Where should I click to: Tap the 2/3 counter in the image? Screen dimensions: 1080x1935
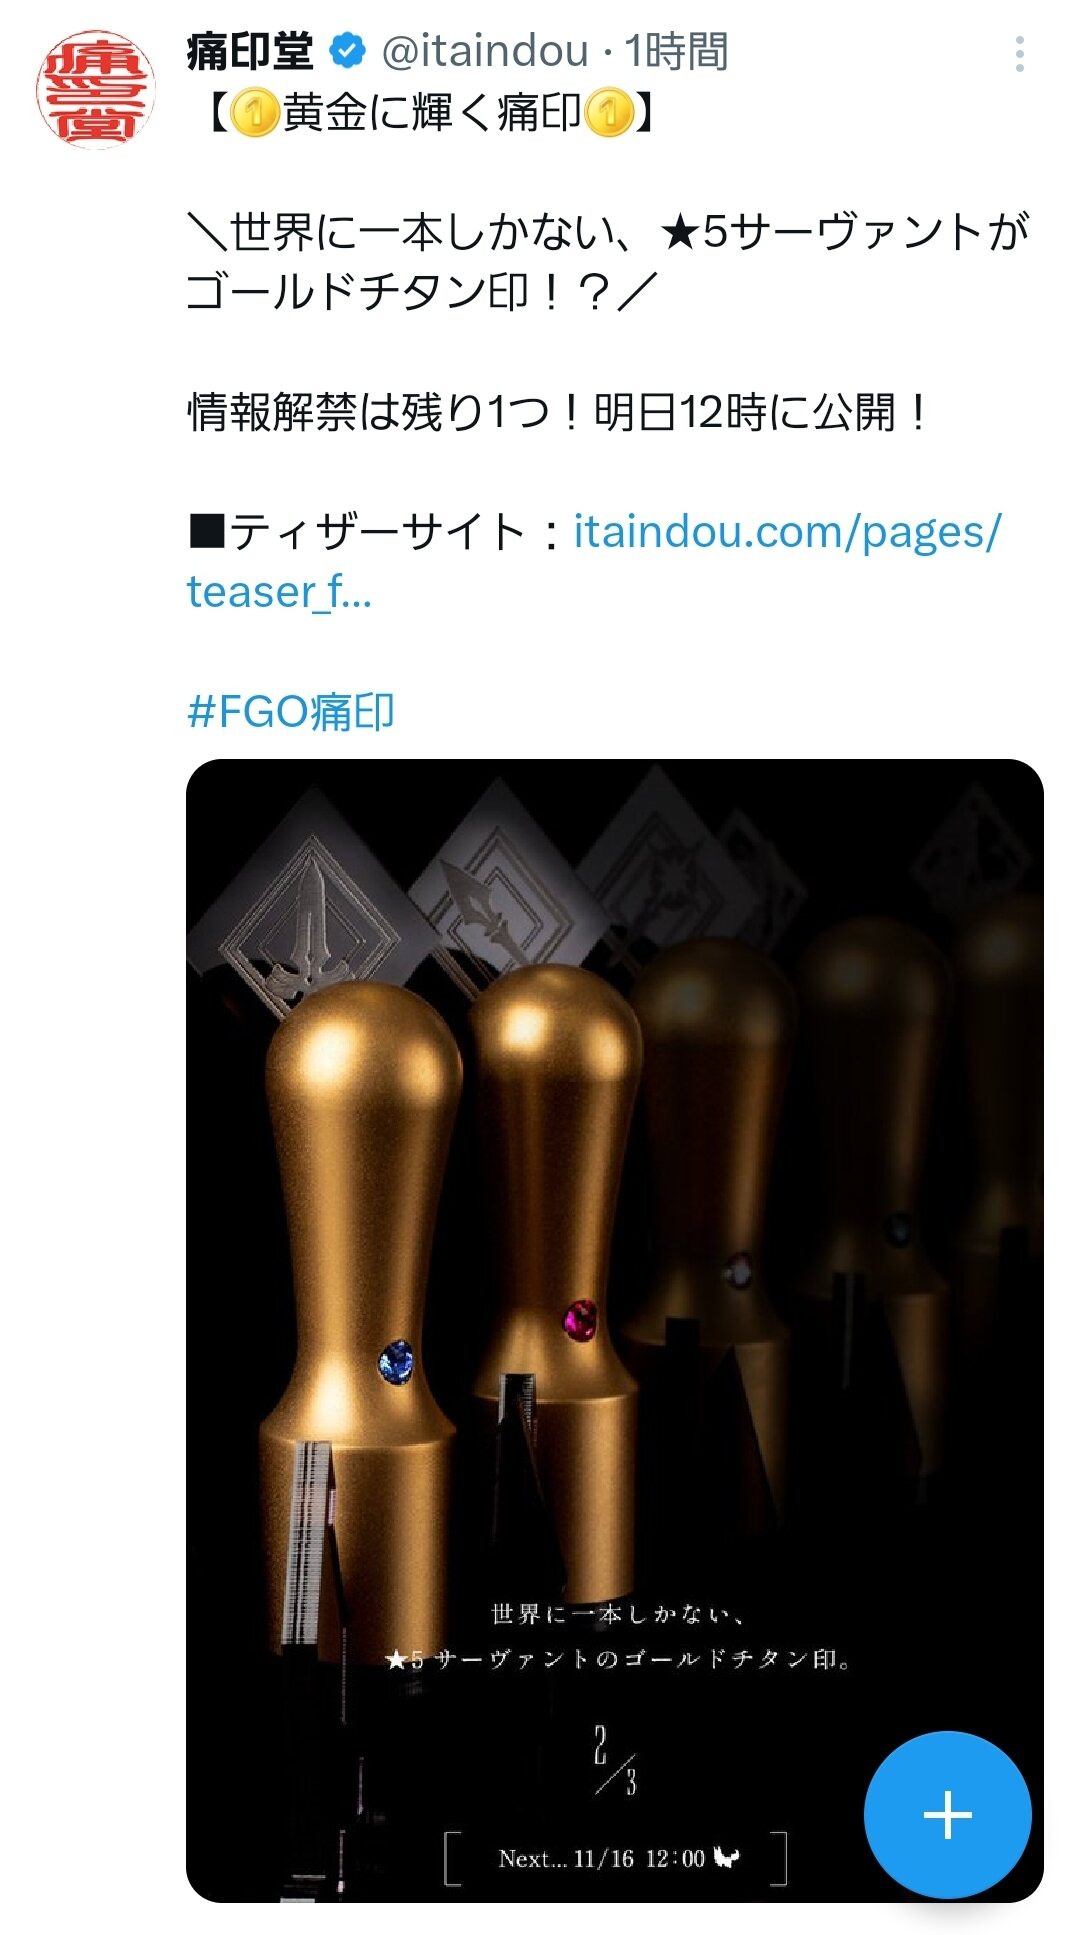coord(615,1760)
